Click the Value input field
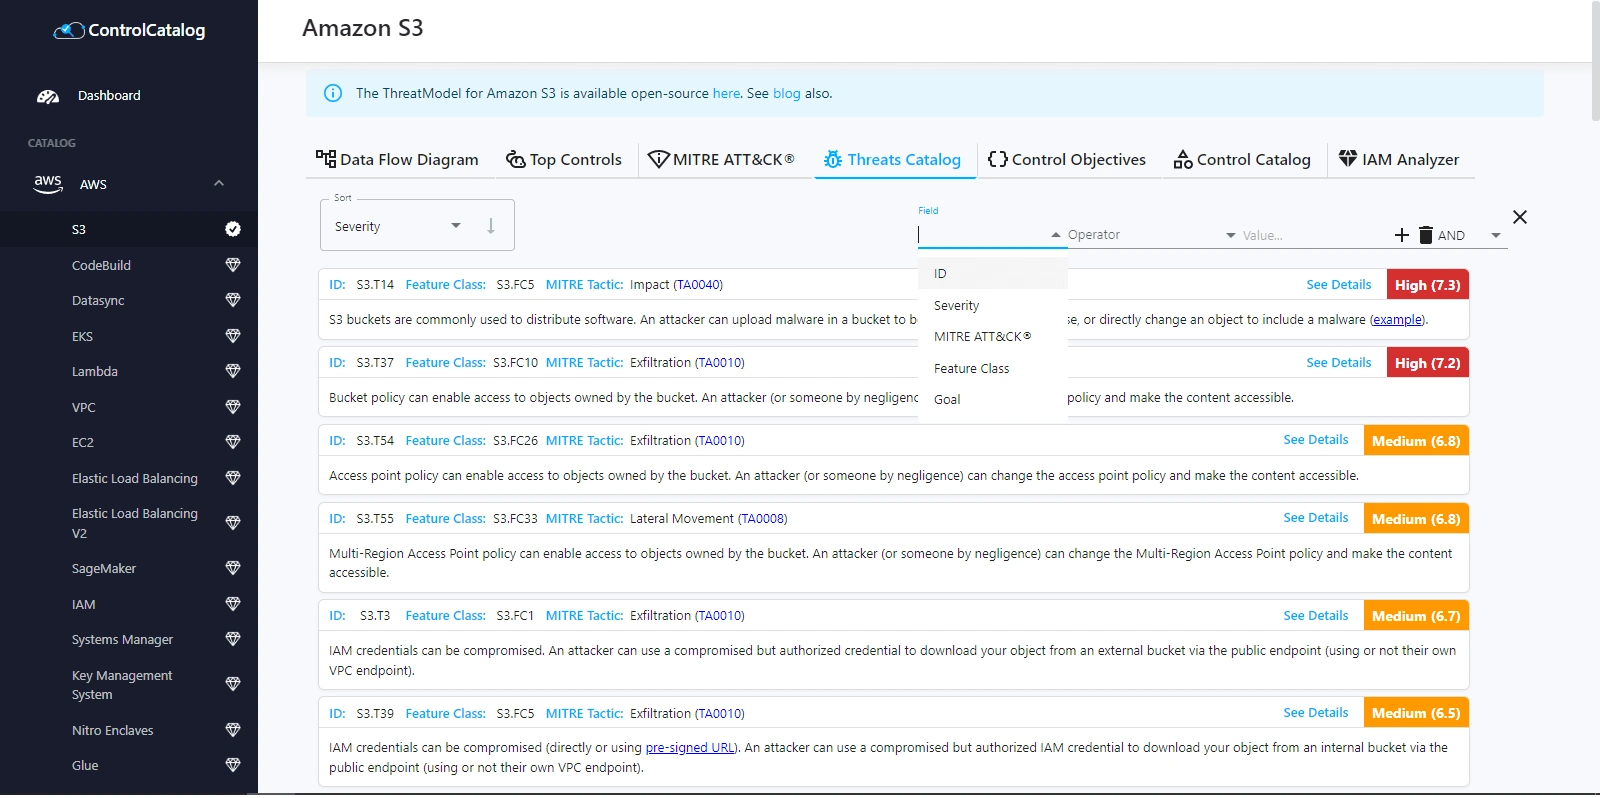 tap(1315, 235)
